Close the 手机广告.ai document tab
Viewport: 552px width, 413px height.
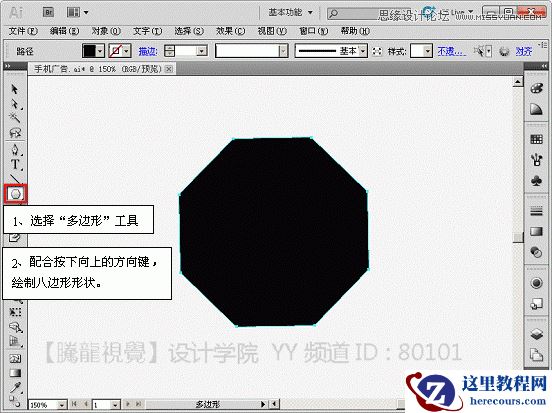click(x=169, y=69)
